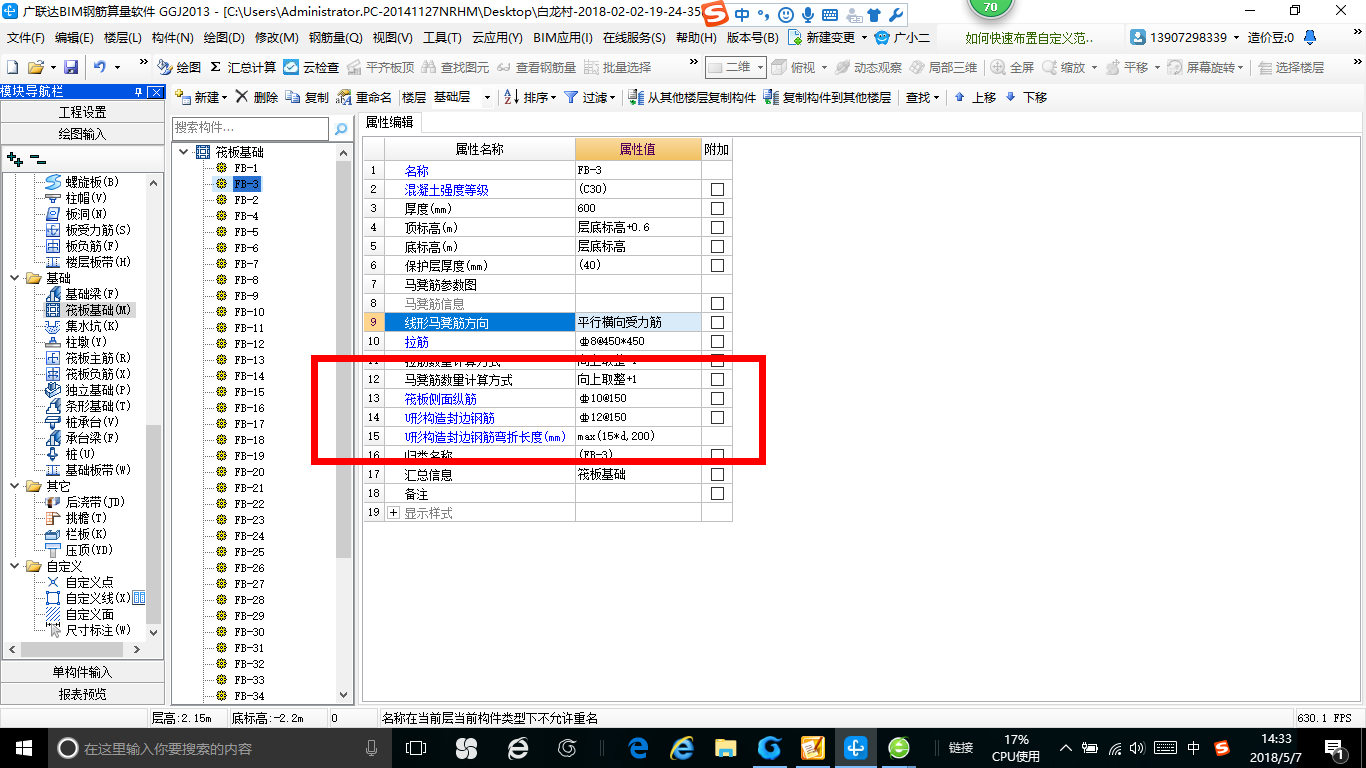Select 桩承台(V) component type
Image resolution: width=1366 pixels, height=768 pixels.
pyautogui.click(x=92, y=422)
